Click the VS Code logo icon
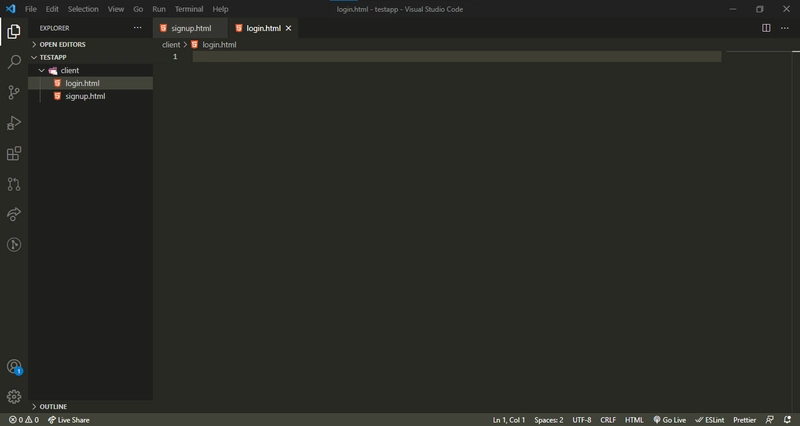The width and height of the screenshot is (800, 426). tap(10, 9)
